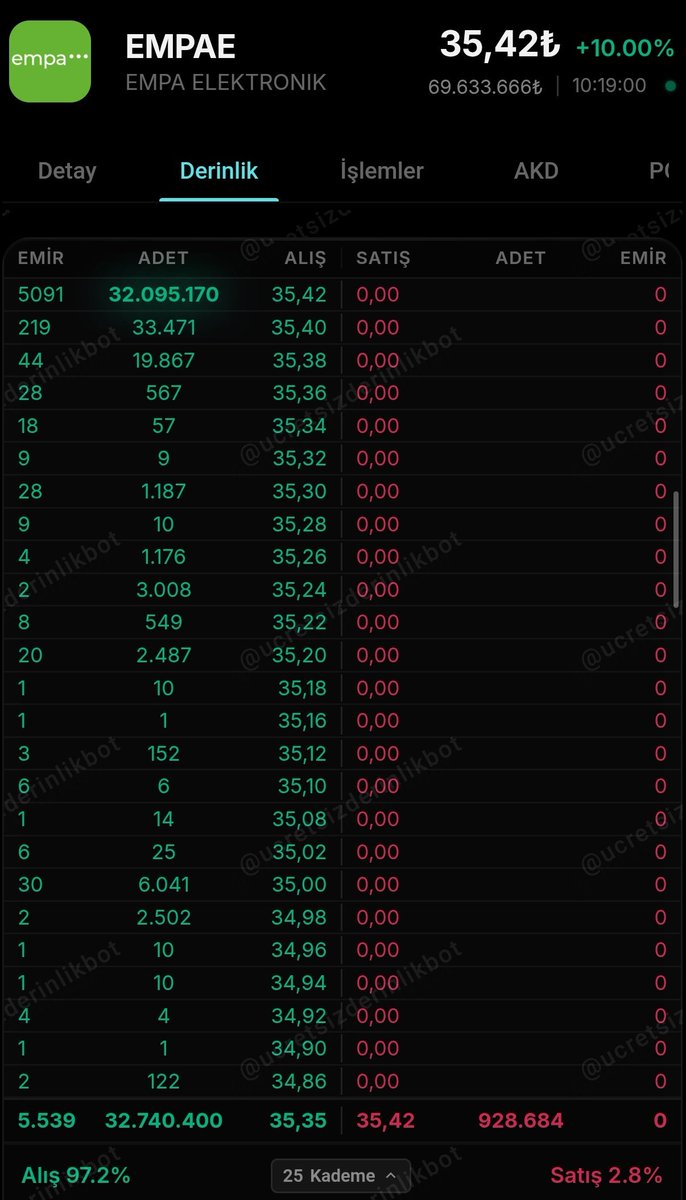Tap the 6.041 quantity cell
The image size is (686, 1200).
coord(164,885)
